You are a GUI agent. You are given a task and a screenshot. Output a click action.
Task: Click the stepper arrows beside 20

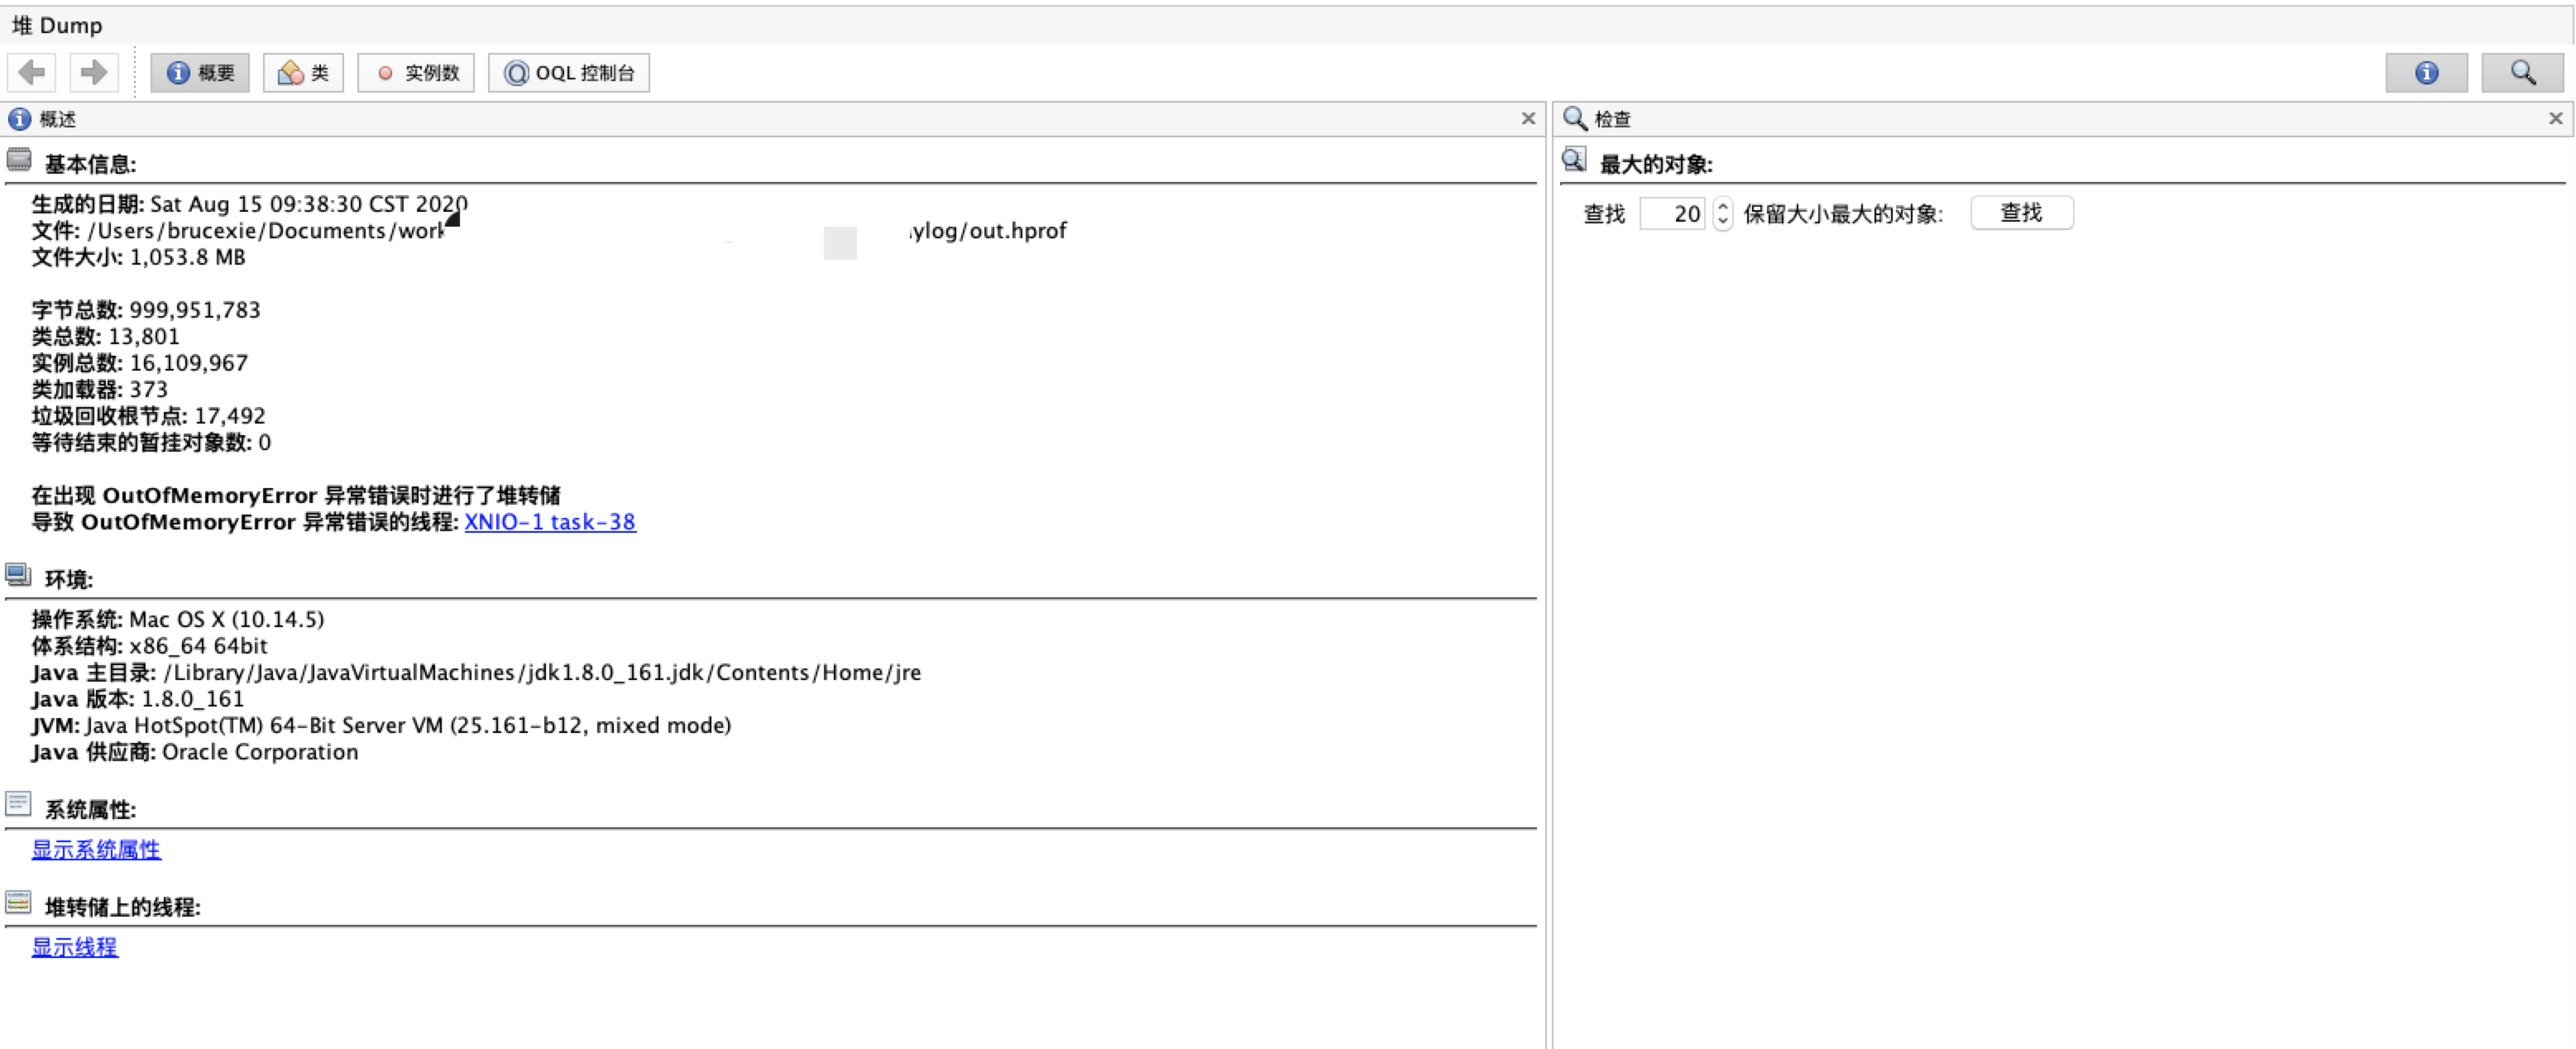(1722, 213)
